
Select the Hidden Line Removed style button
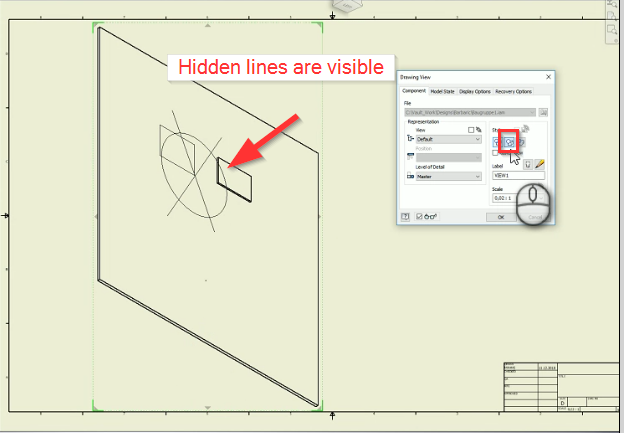[x=509, y=142]
